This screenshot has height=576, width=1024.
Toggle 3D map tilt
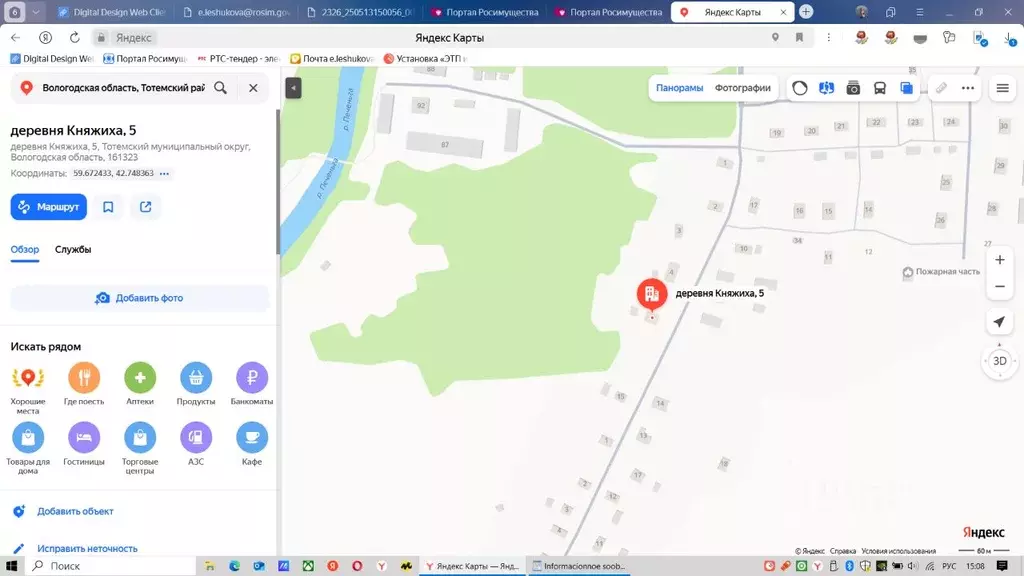tap(1000, 361)
